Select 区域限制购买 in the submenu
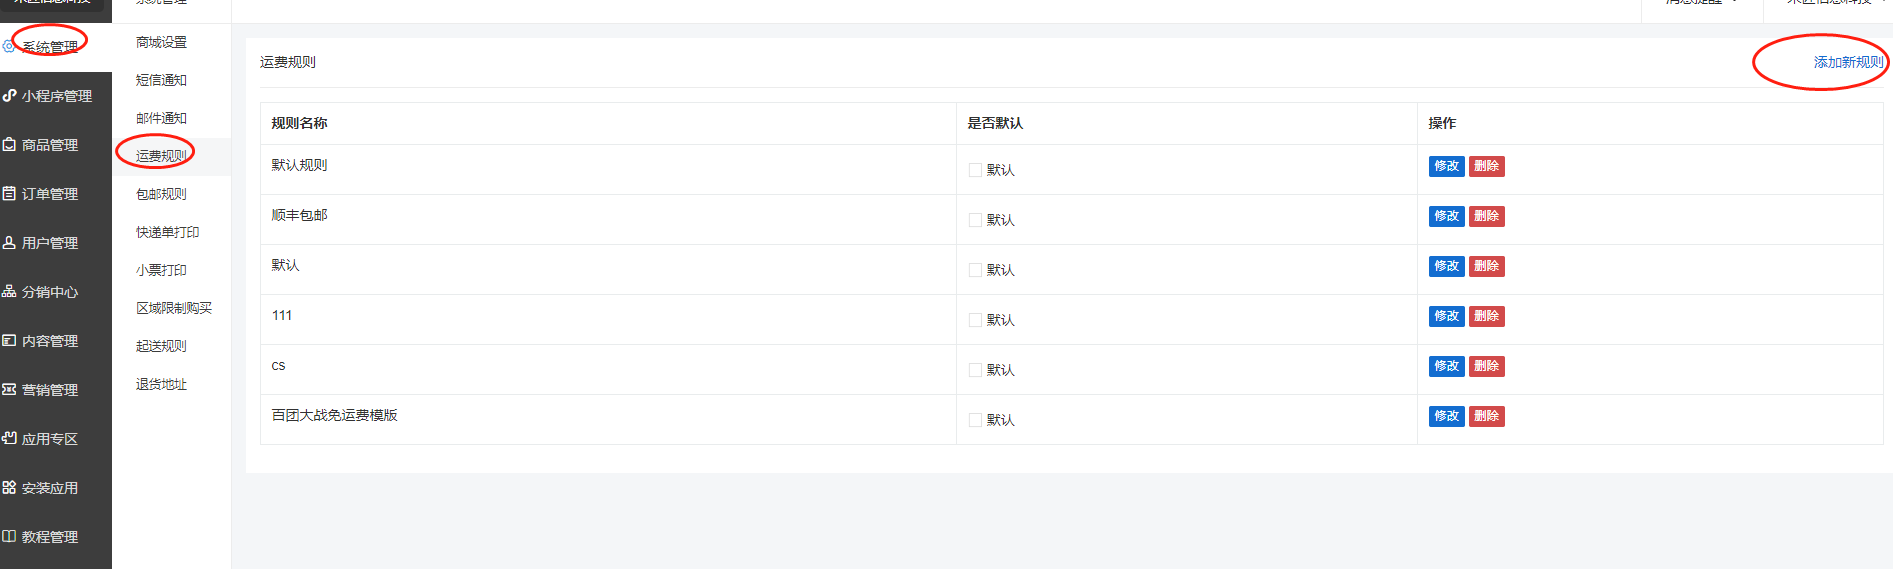This screenshot has height=569, width=1893. [174, 308]
